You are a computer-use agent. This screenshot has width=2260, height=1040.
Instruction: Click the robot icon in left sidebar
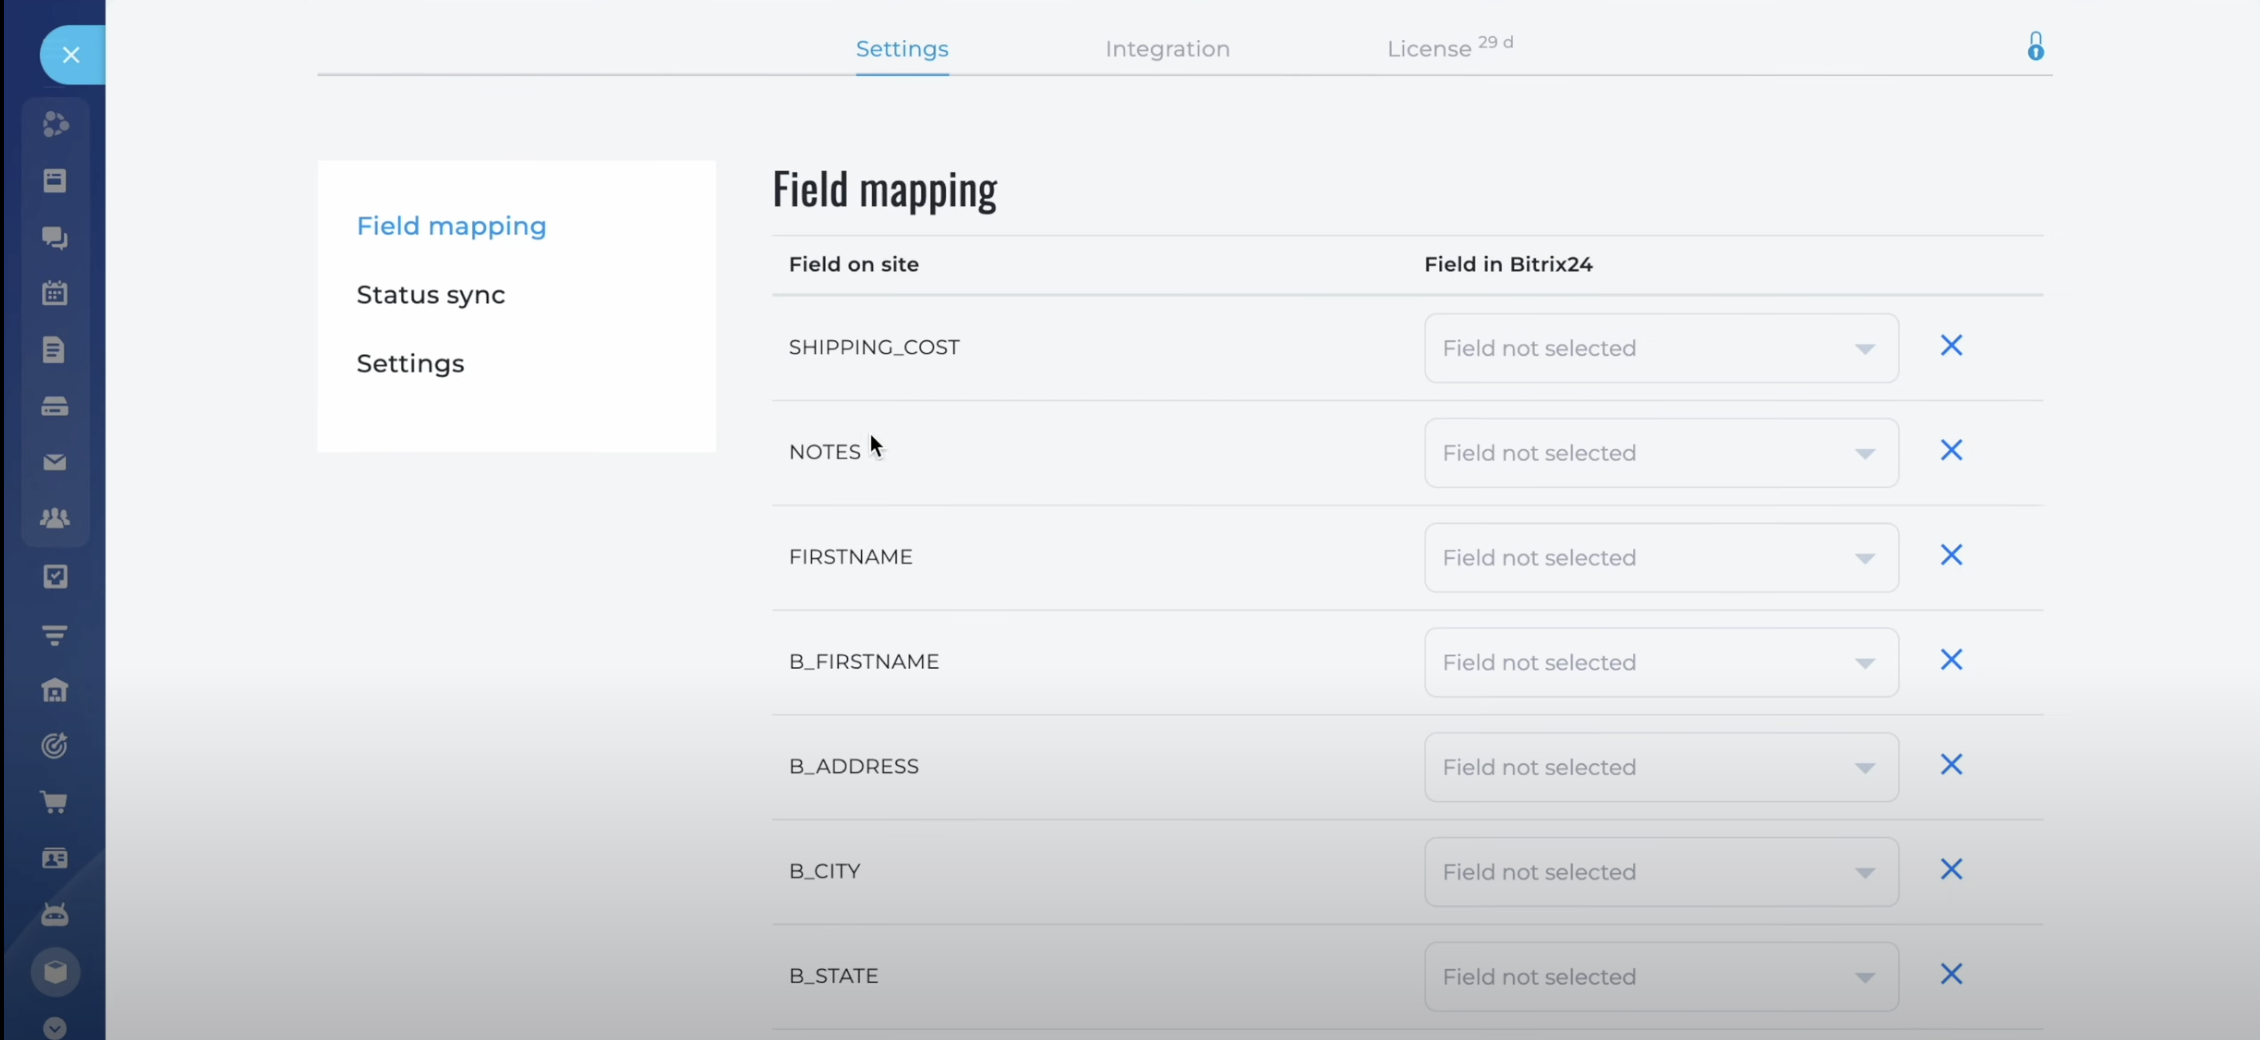pos(55,914)
